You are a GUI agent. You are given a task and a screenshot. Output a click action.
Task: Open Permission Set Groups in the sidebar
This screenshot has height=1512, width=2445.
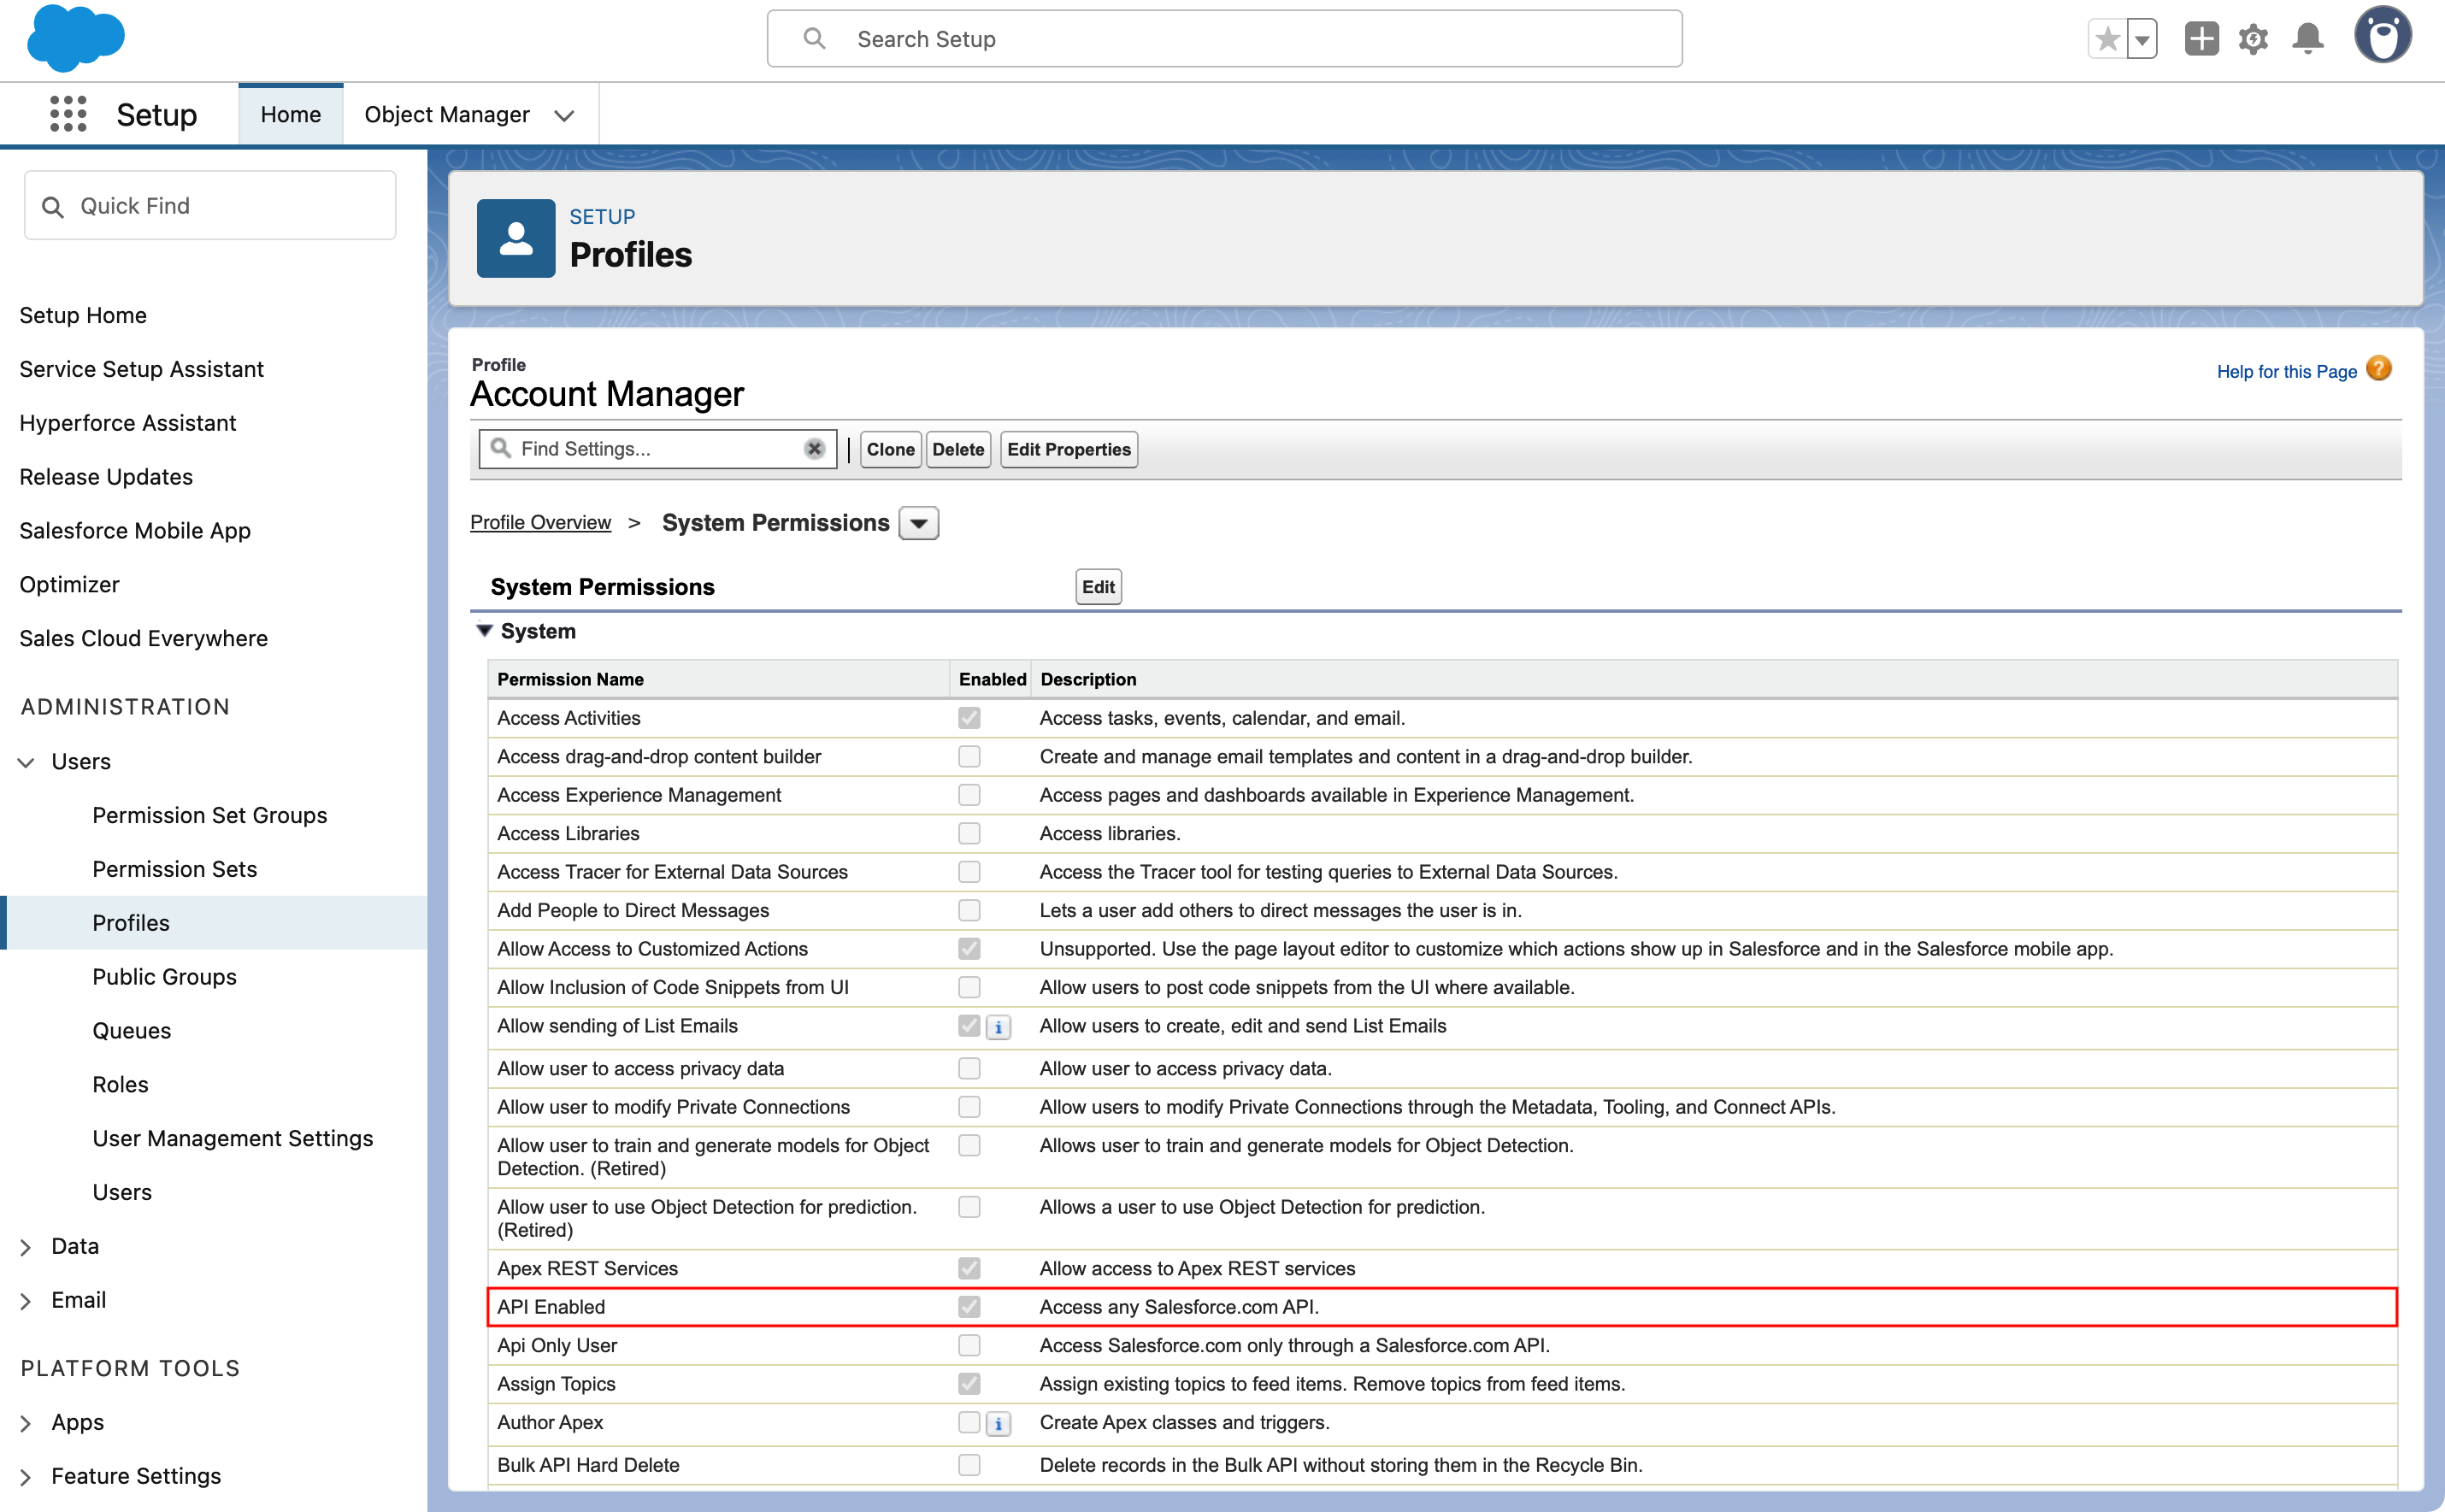coord(210,815)
